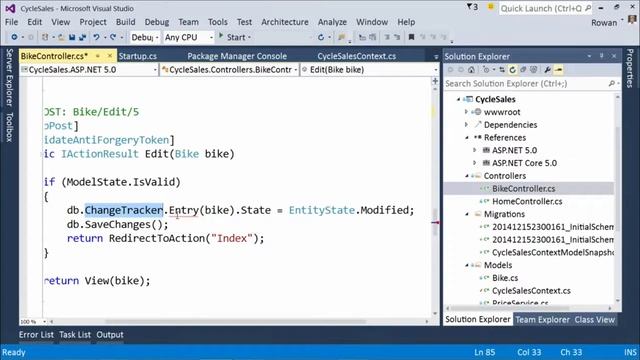Click the Home icon in Solution Explorer

pos(471,70)
